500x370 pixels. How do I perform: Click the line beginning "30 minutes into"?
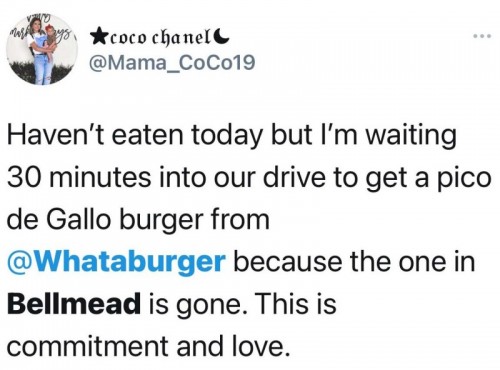249,178
